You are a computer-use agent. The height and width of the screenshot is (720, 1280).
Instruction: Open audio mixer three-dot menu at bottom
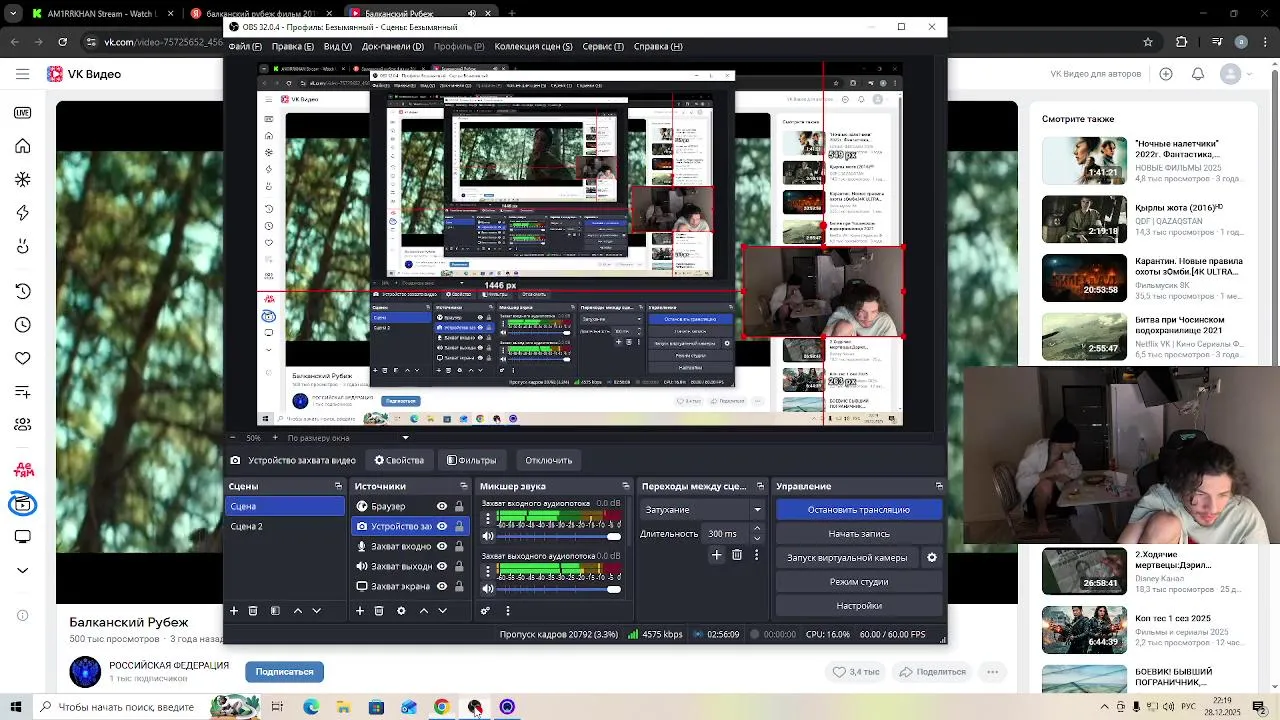click(x=507, y=611)
